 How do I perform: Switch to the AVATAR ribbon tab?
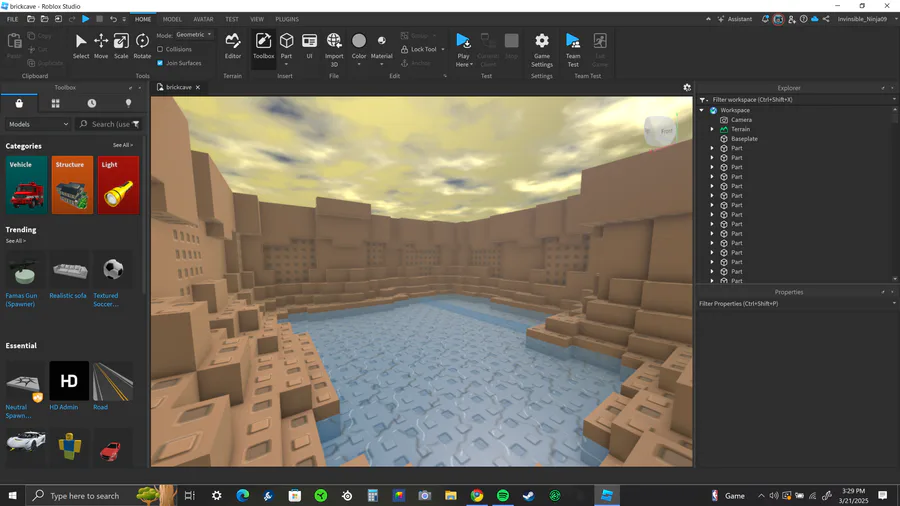point(203,19)
